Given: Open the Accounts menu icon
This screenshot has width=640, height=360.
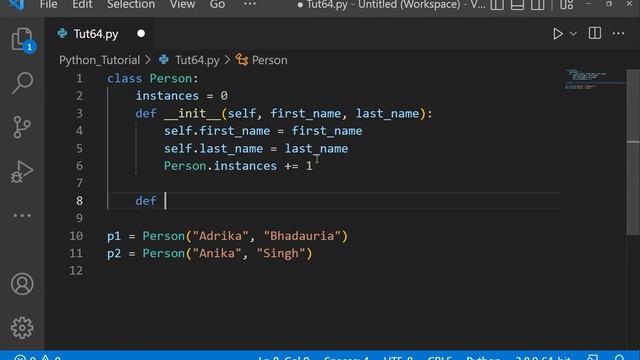Looking at the screenshot, I should 22,284.
